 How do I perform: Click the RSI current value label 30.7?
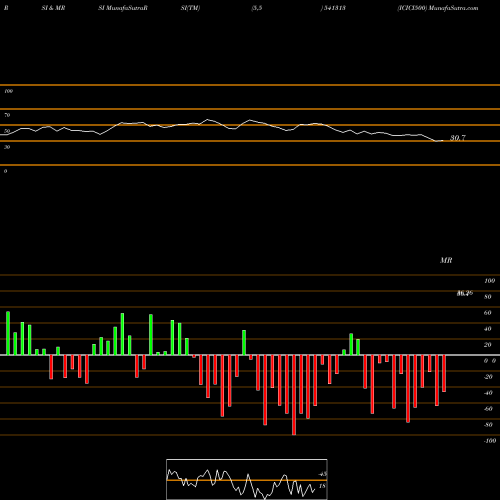tap(458, 138)
